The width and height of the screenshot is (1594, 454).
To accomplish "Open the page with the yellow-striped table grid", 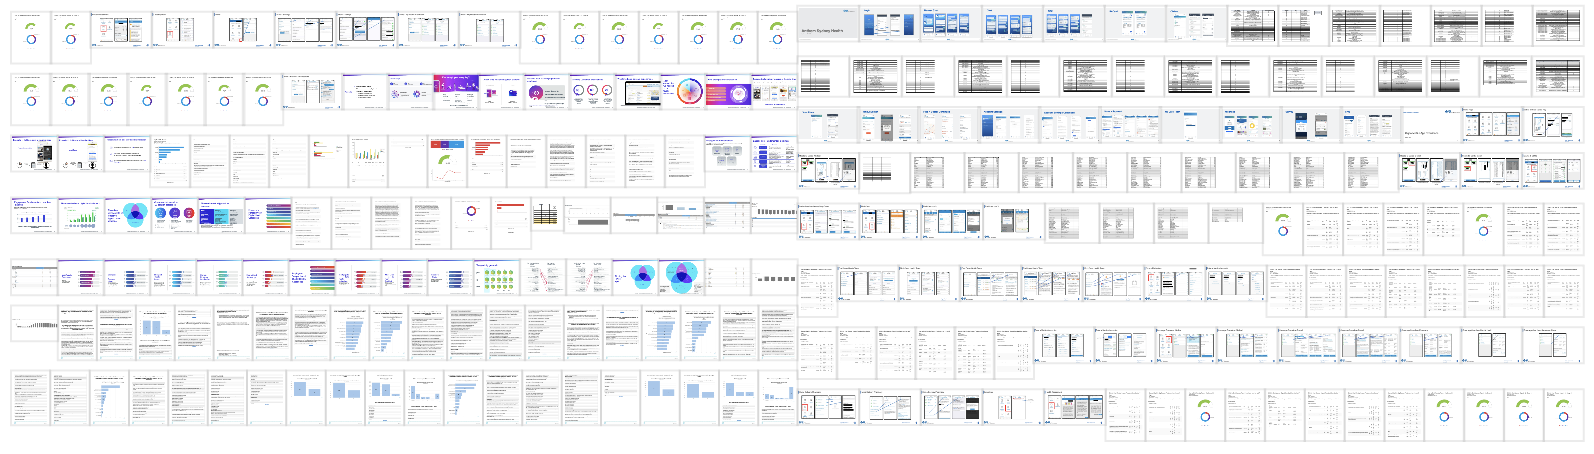I will pyautogui.click(x=545, y=215).
